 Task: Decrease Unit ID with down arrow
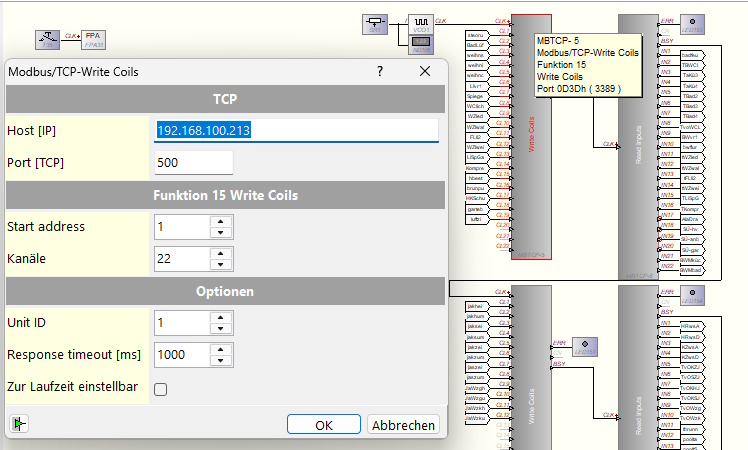(x=220, y=328)
